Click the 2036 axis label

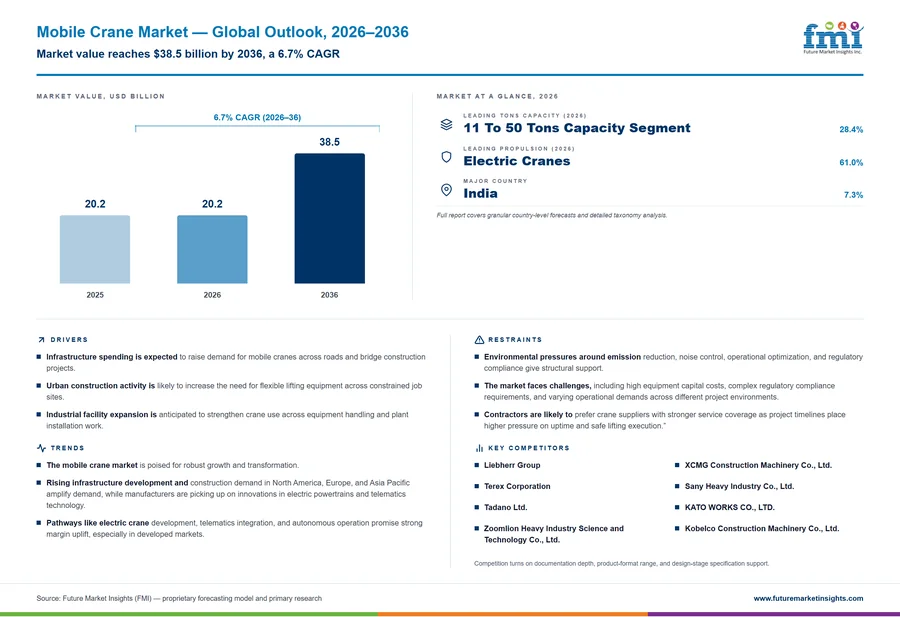pos(329,294)
